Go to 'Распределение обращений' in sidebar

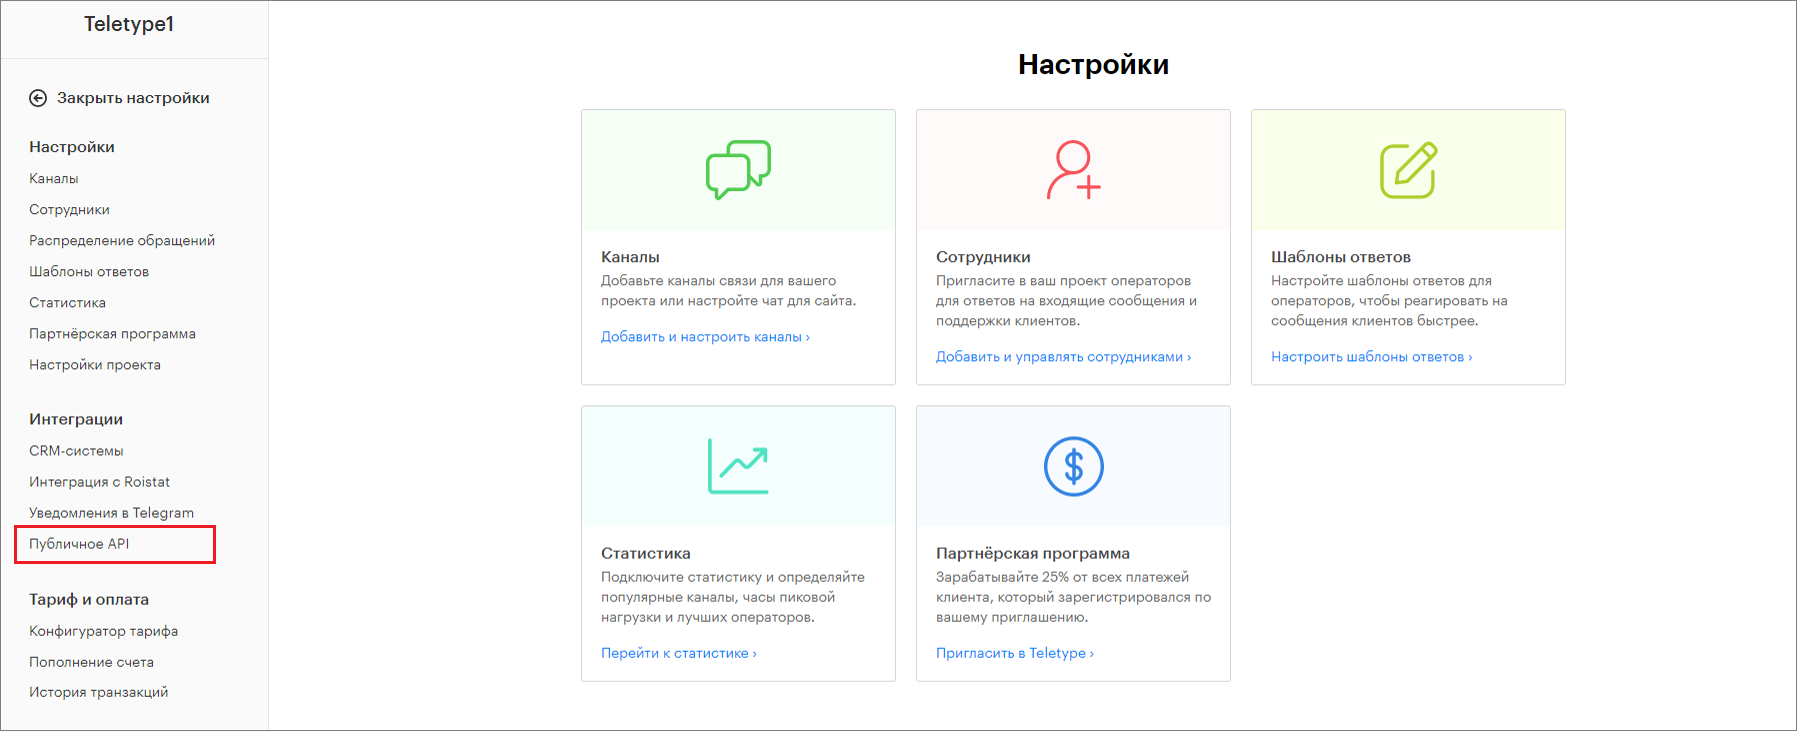(122, 241)
